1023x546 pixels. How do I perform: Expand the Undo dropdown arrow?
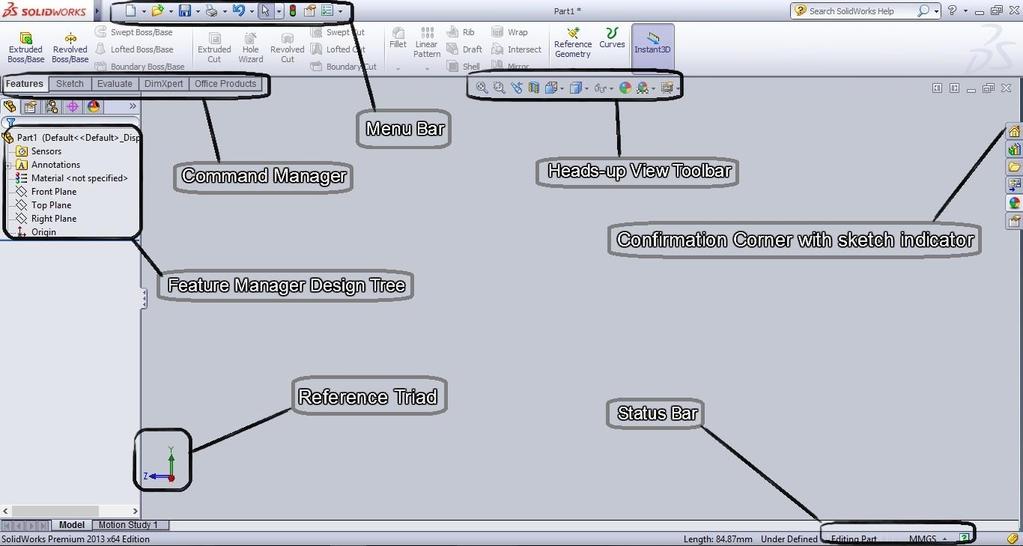[252, 11]
